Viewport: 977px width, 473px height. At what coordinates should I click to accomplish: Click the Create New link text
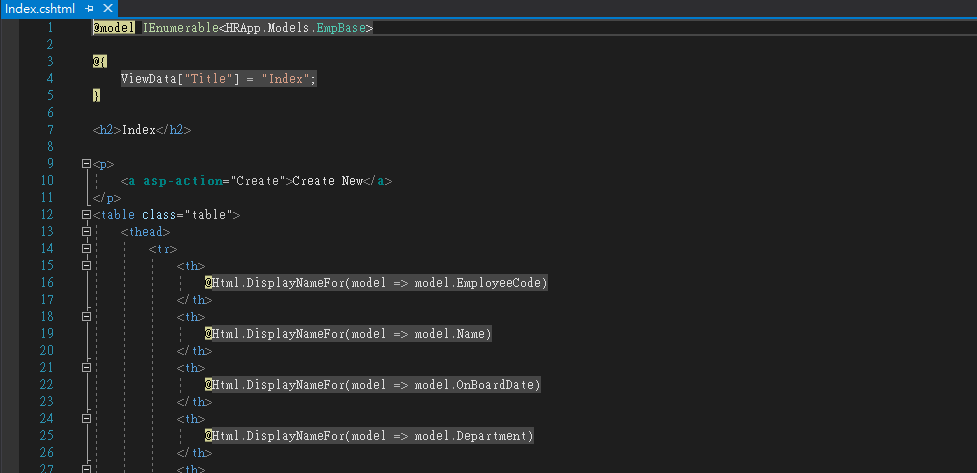(328, 181)
